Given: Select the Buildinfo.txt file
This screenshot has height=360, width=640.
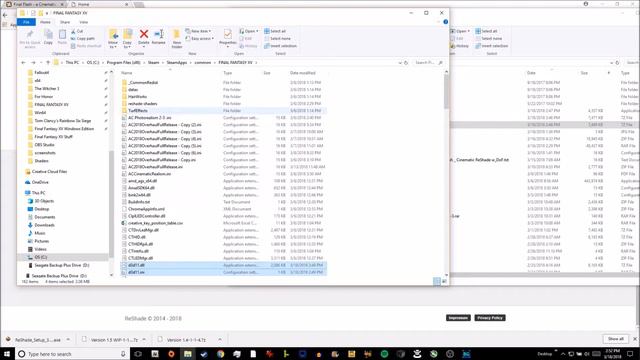Looking at the screenshot, I should pos(139,202).
